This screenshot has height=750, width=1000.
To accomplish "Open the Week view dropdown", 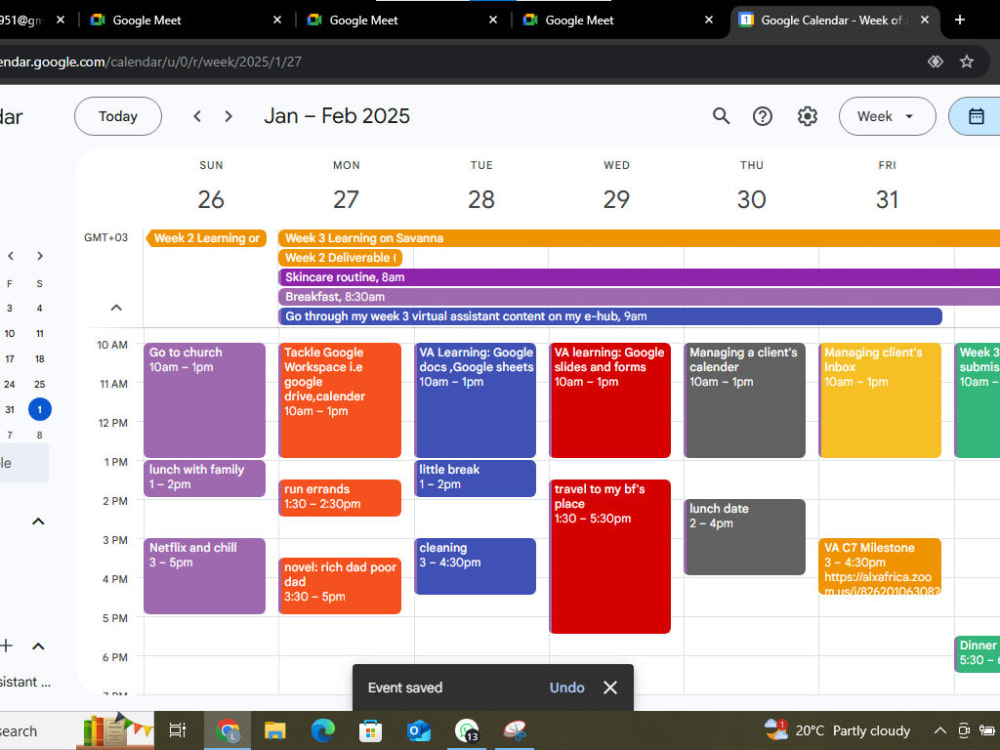I will (x=887, y=116).
